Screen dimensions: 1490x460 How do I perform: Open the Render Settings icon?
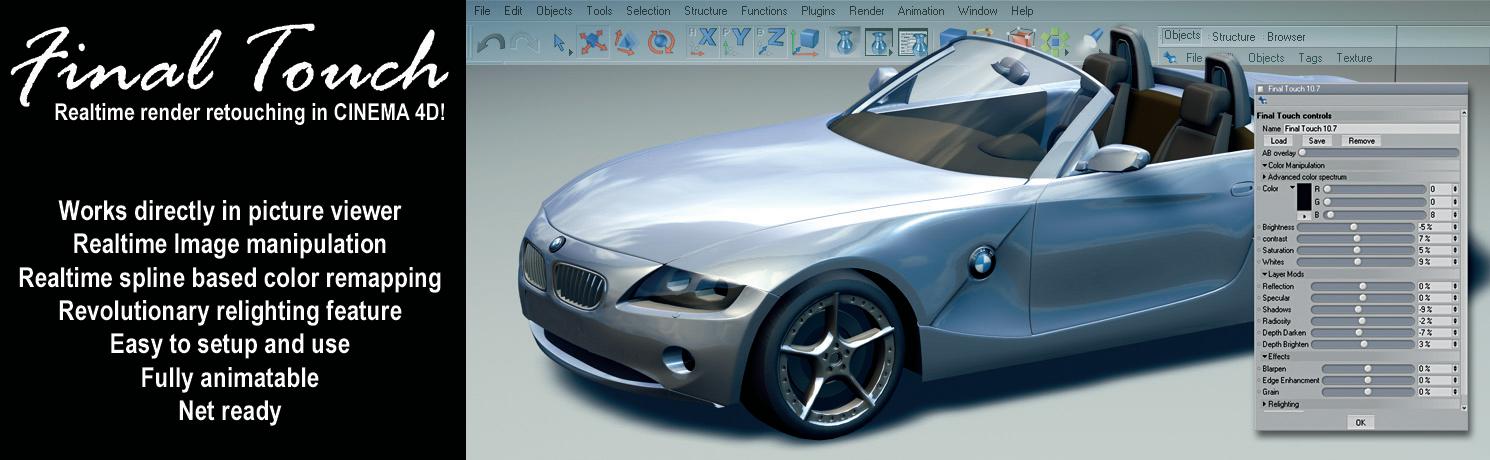point(913,43)
